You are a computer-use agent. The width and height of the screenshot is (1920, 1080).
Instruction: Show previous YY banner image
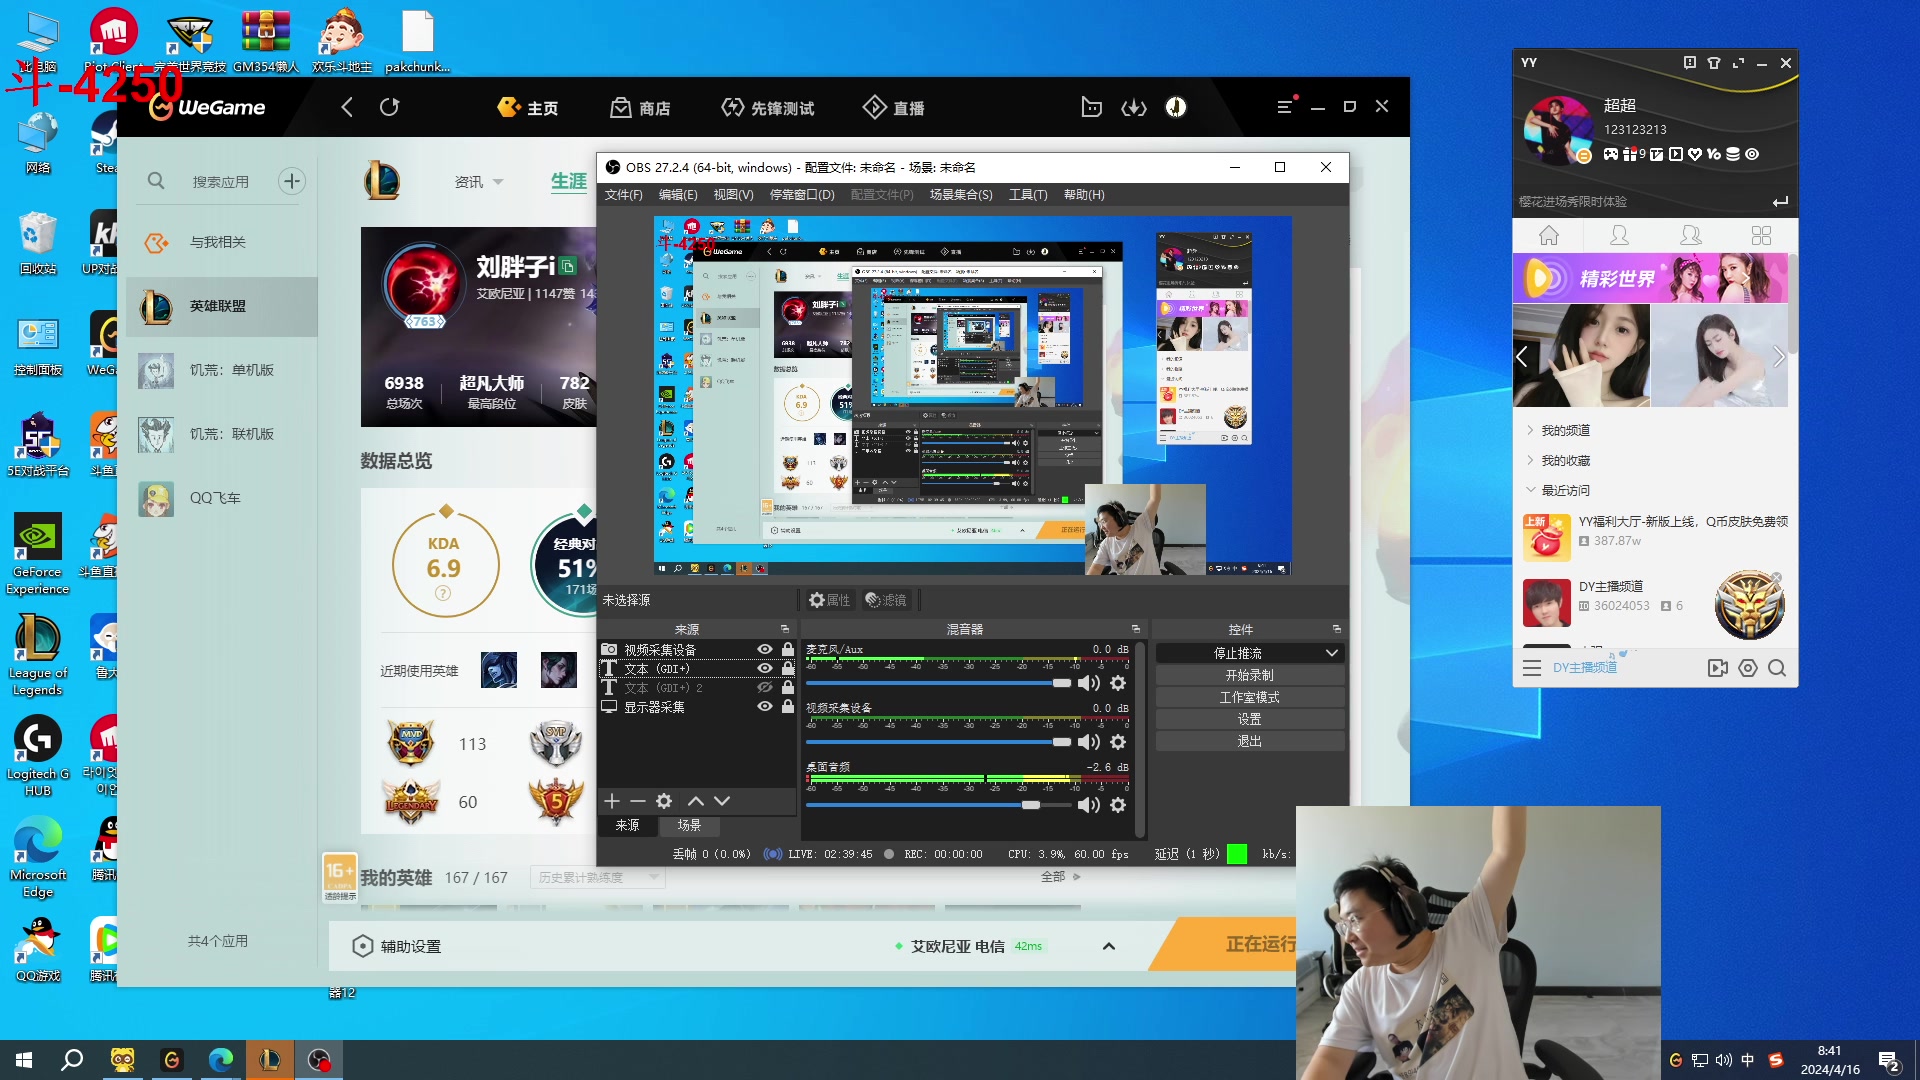tap(1522, 357)
